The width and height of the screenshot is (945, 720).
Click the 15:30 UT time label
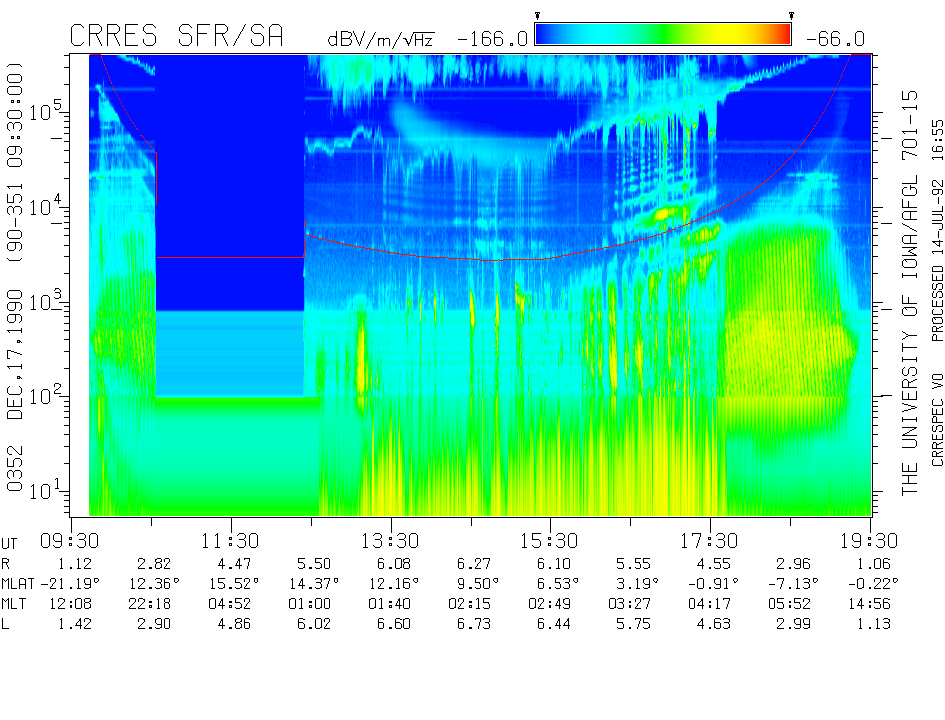click(x=550, y=540)
